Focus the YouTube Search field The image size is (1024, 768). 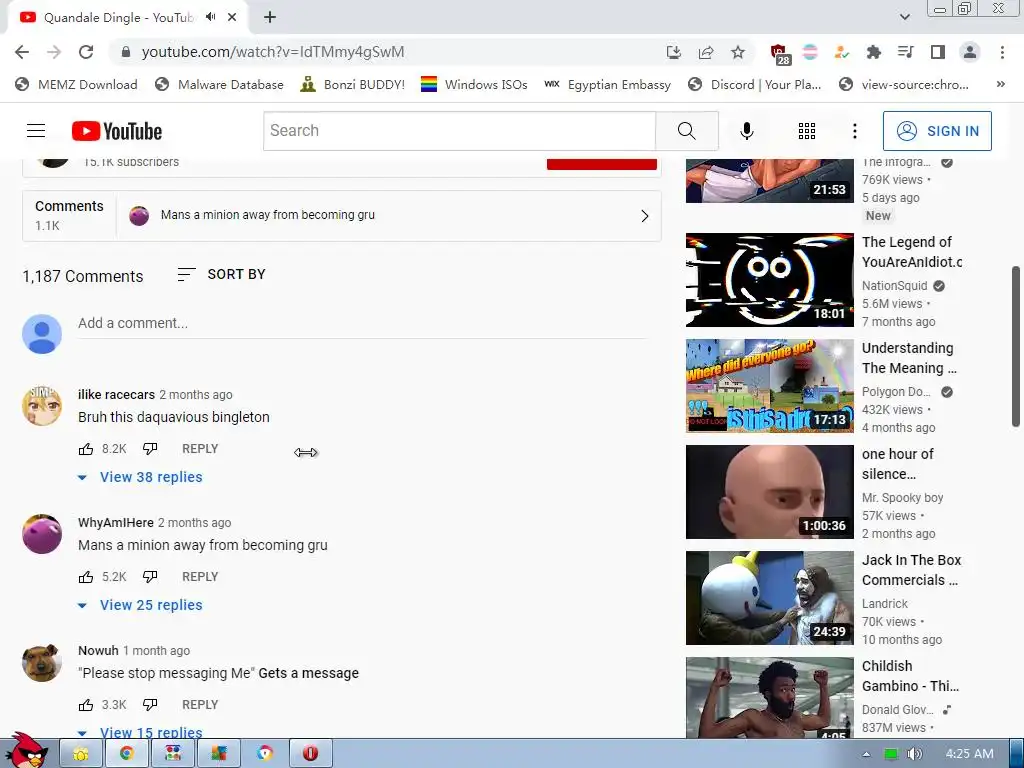coord(459,131)
